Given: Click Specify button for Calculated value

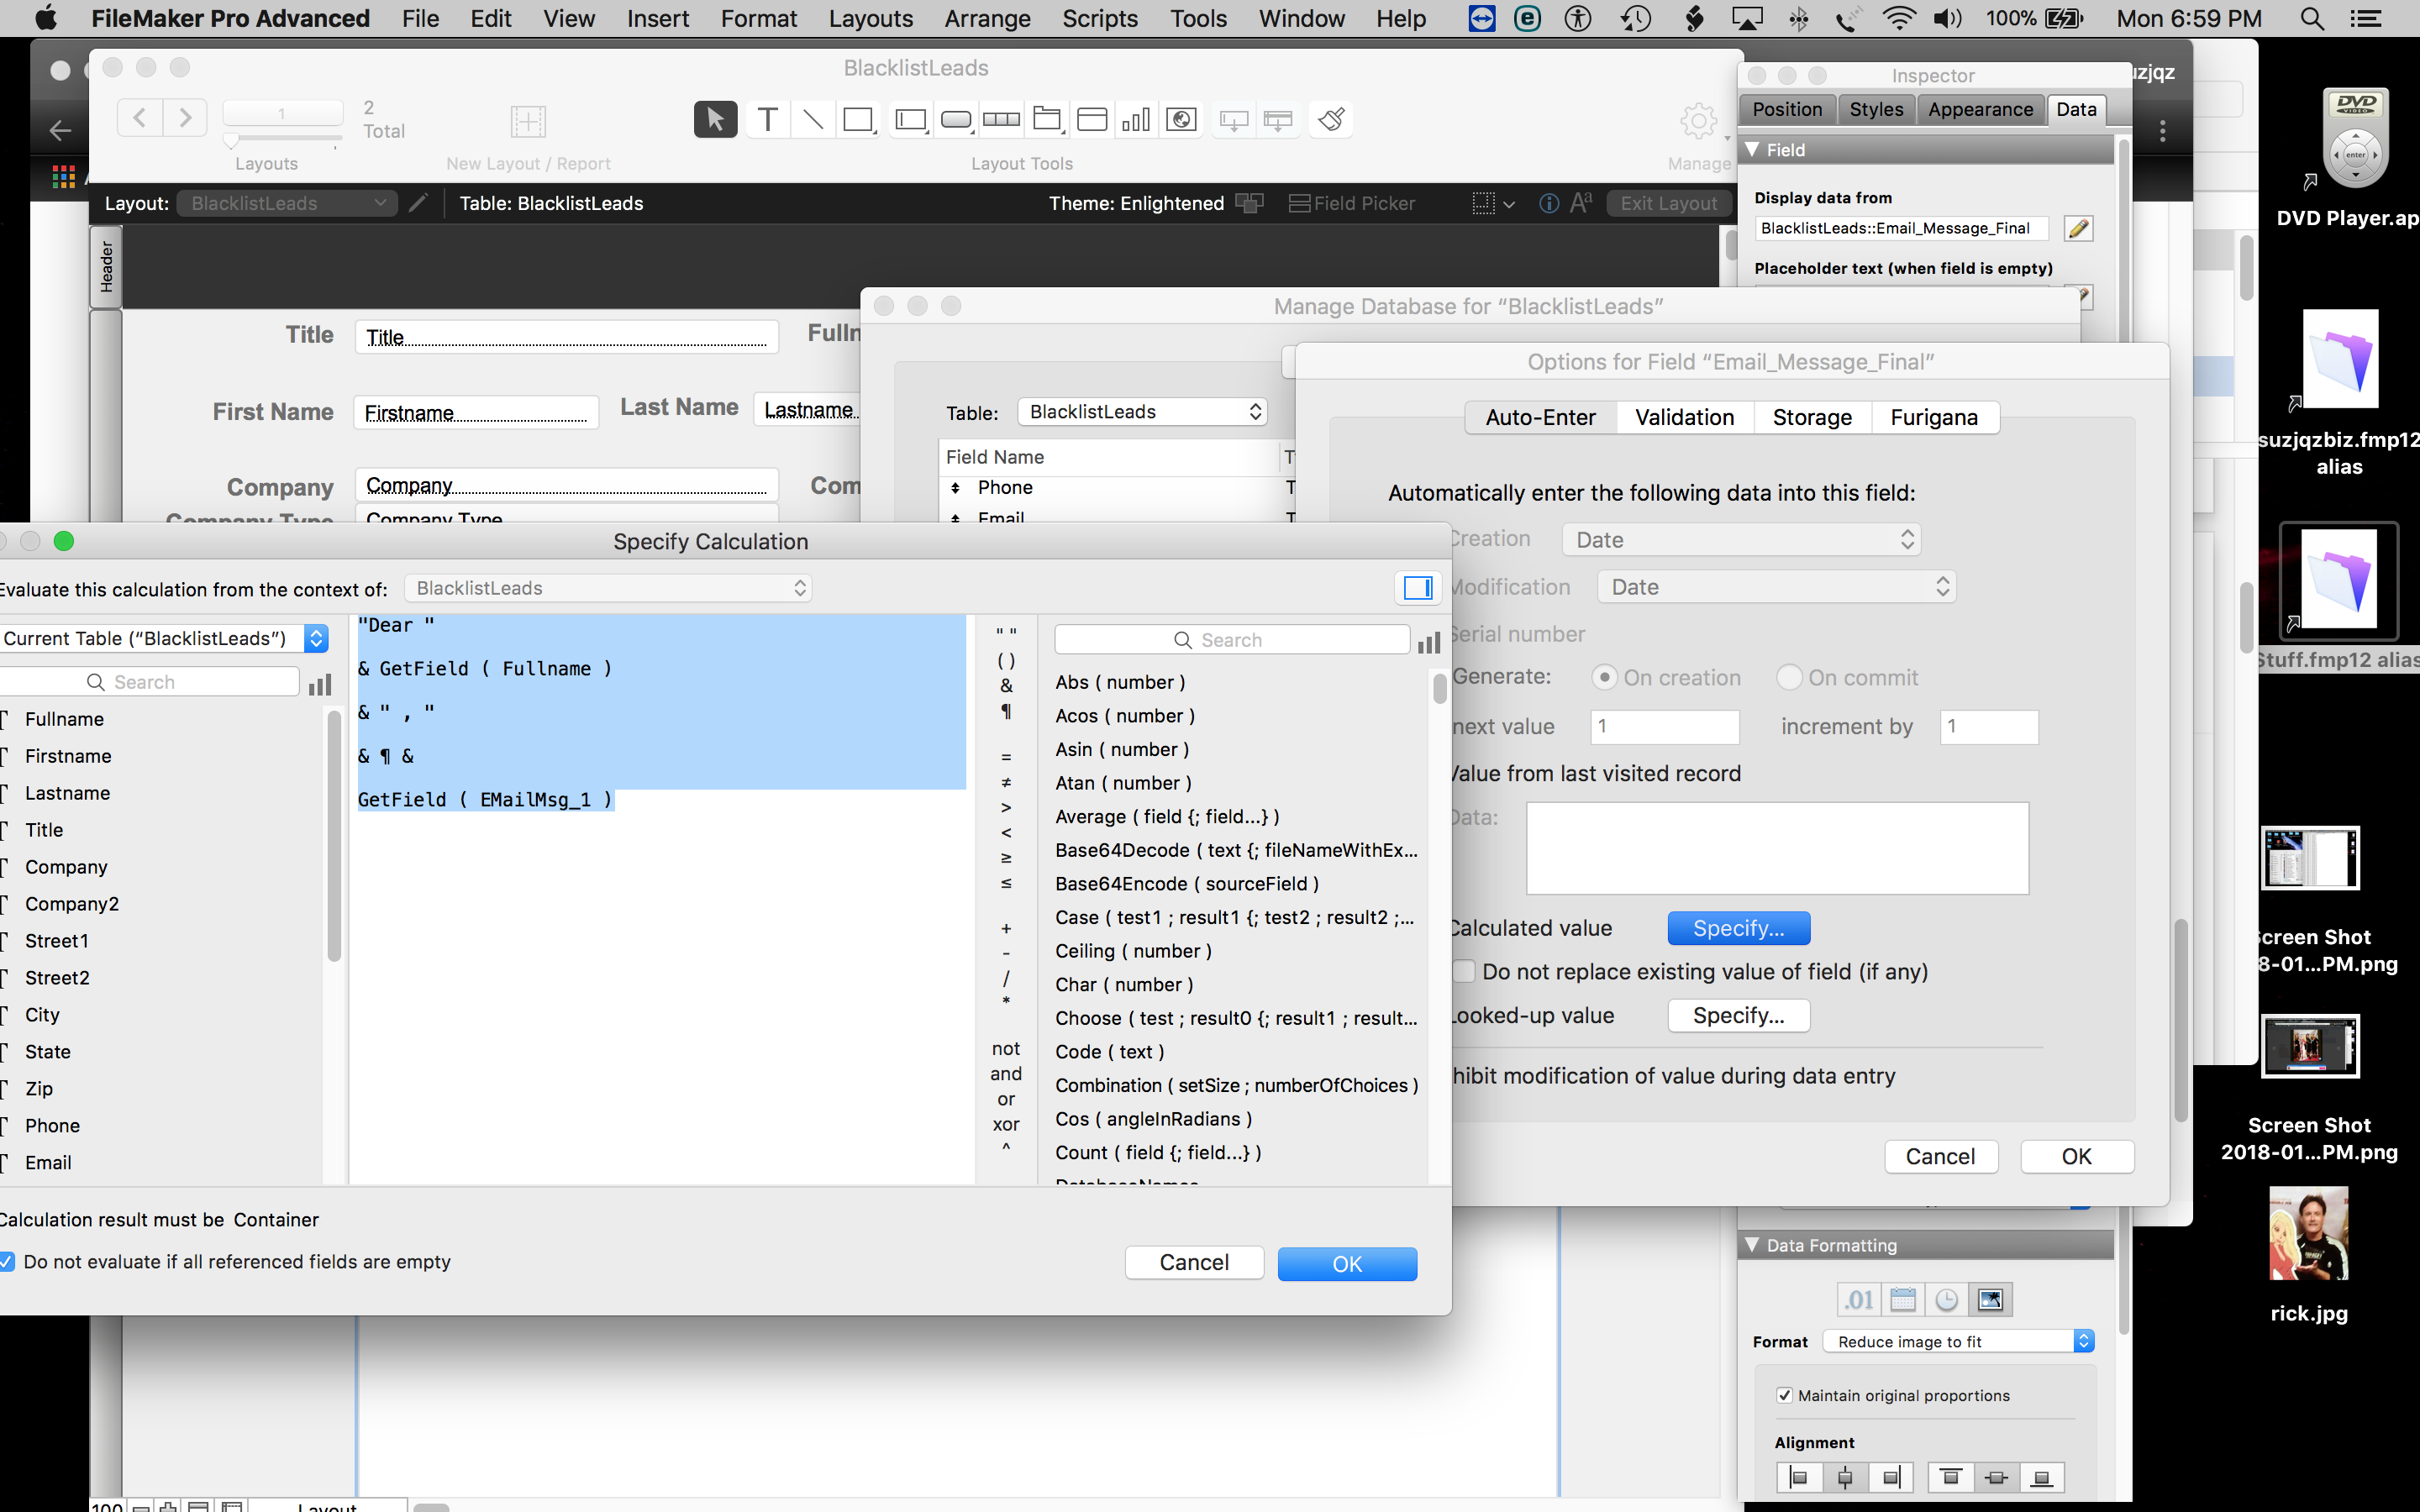Looking at the screenshot, I should 1738,928.
